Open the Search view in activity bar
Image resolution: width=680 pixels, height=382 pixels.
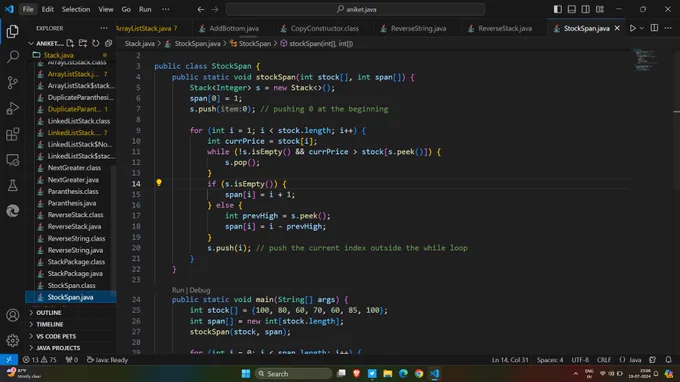13,56
